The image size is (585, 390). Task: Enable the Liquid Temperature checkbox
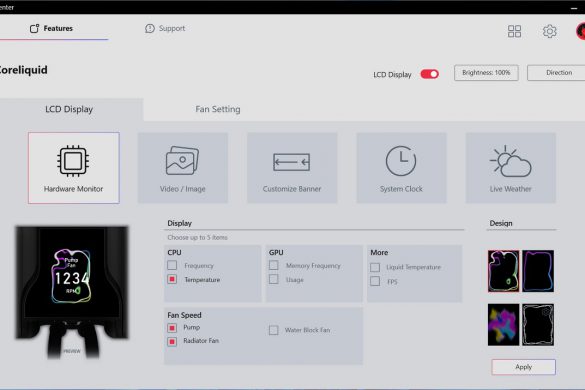coord(375,267)
